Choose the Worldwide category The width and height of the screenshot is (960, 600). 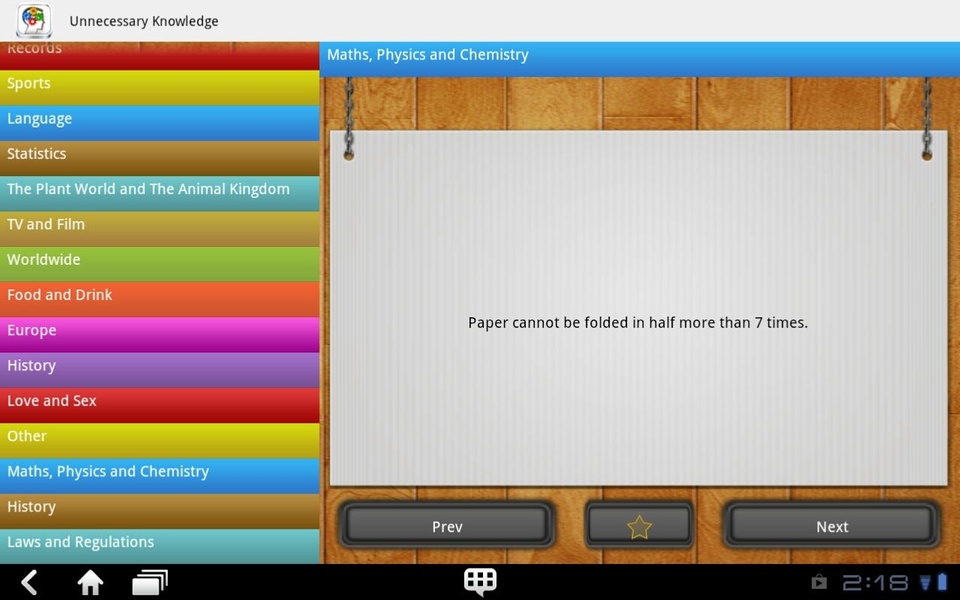pos(160,264)
